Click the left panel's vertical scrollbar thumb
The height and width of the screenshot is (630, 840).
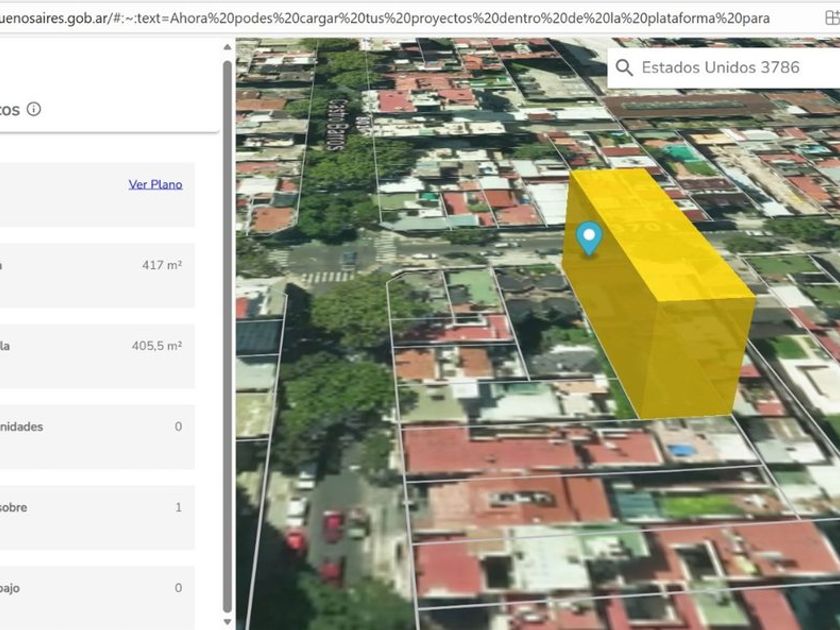227,336
